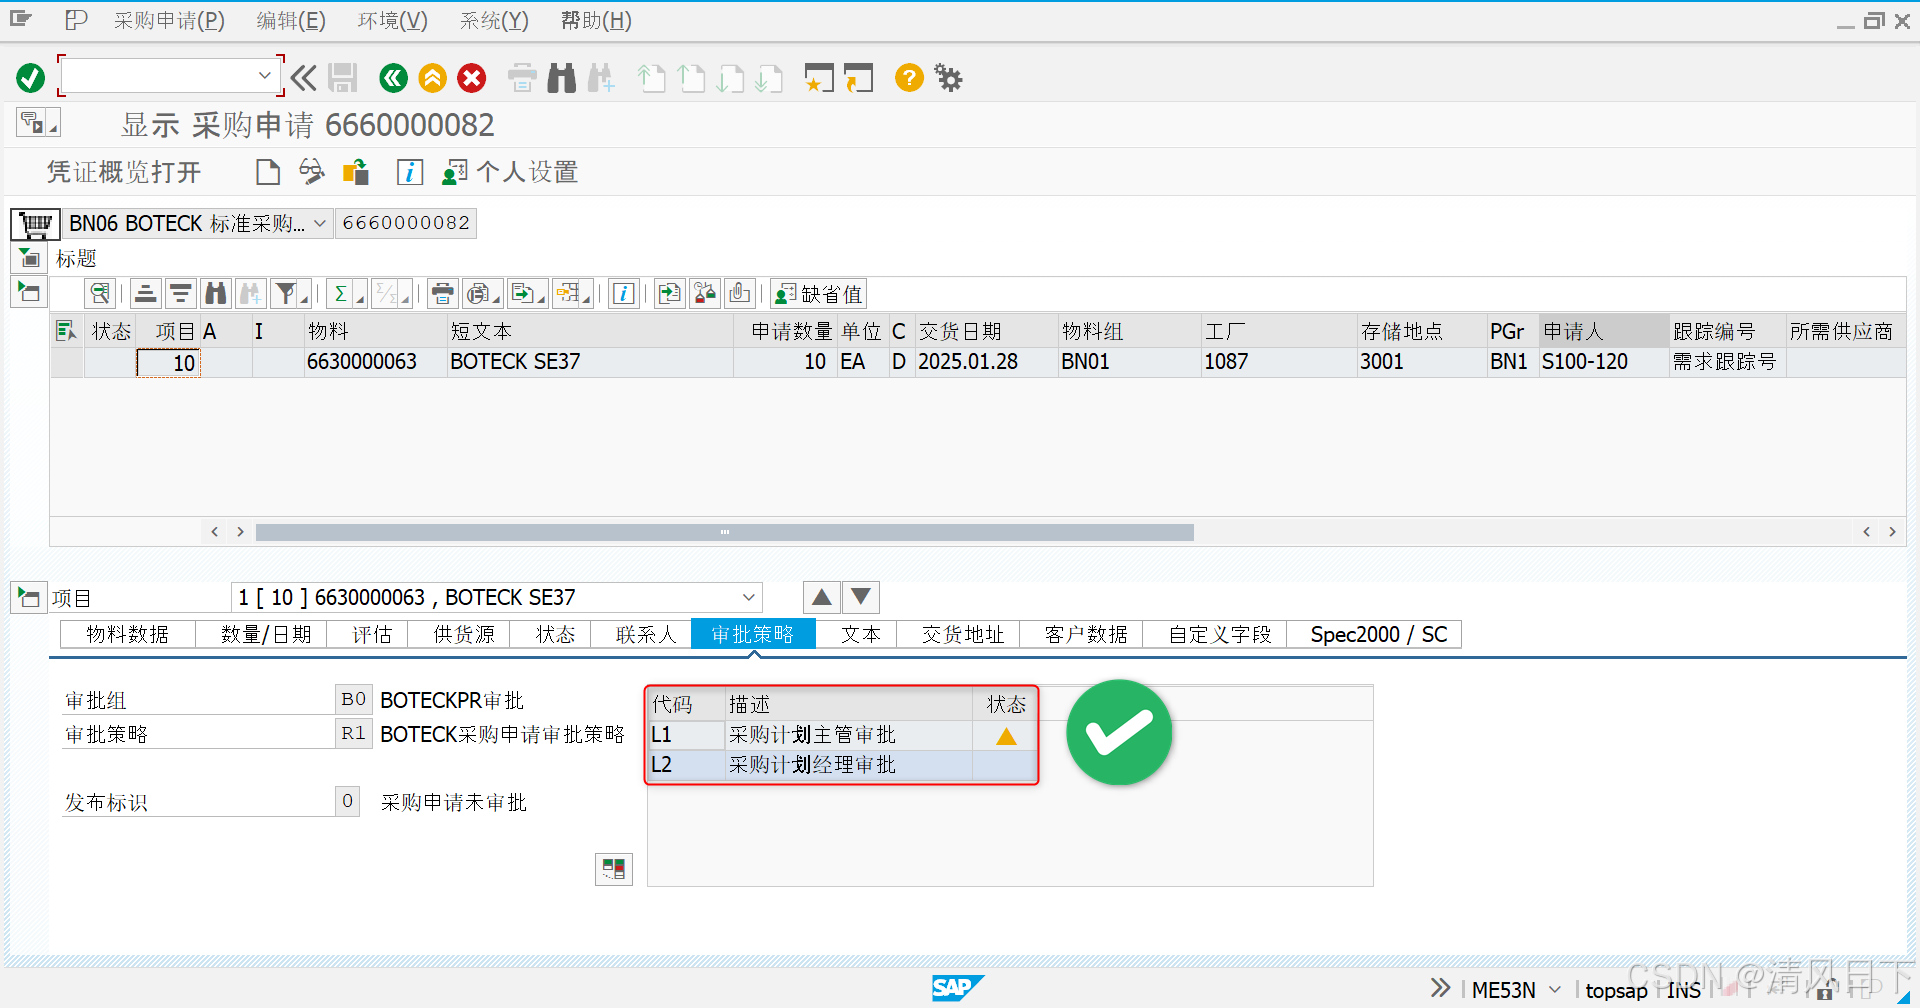Image resolution: width=1920 pixels, height=1008 pixels.
Task: Open SAP help with the question mark icon
Action: click(908, 78)
